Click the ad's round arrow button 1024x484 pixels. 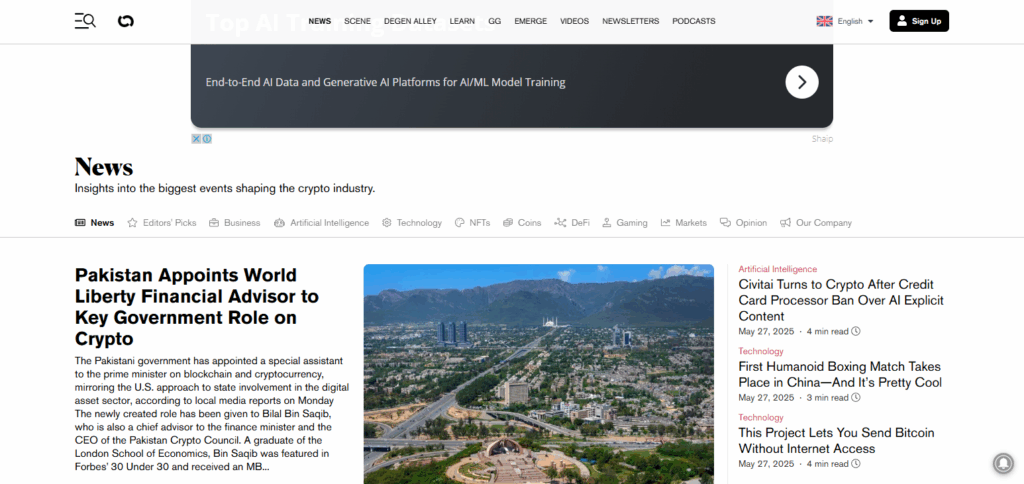tap(801, 82)
